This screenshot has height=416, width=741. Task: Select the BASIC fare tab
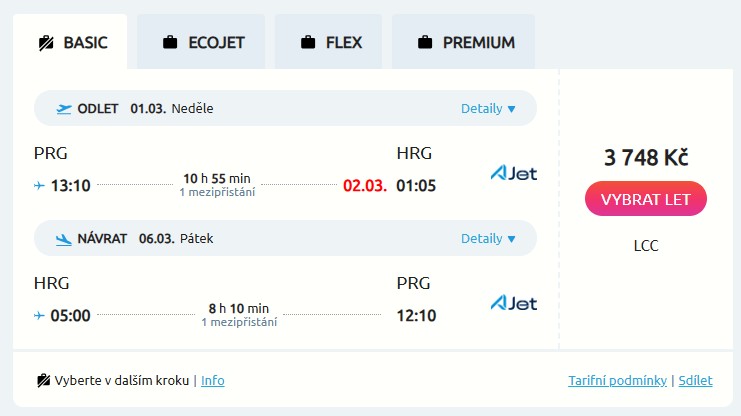(70, 42)
